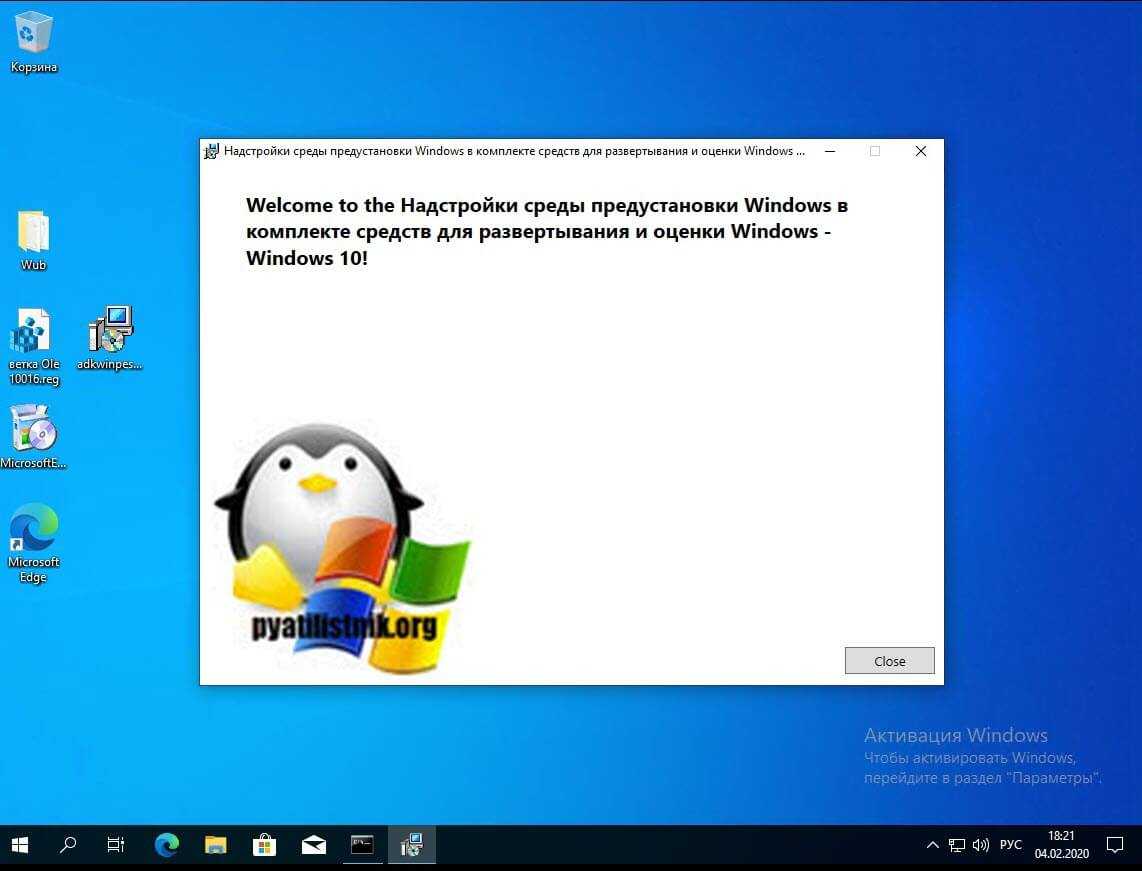Open Task View from the taskbar
Viewport: 1142px width, 871px height.
pyautogui.click(x=116, y=846)
